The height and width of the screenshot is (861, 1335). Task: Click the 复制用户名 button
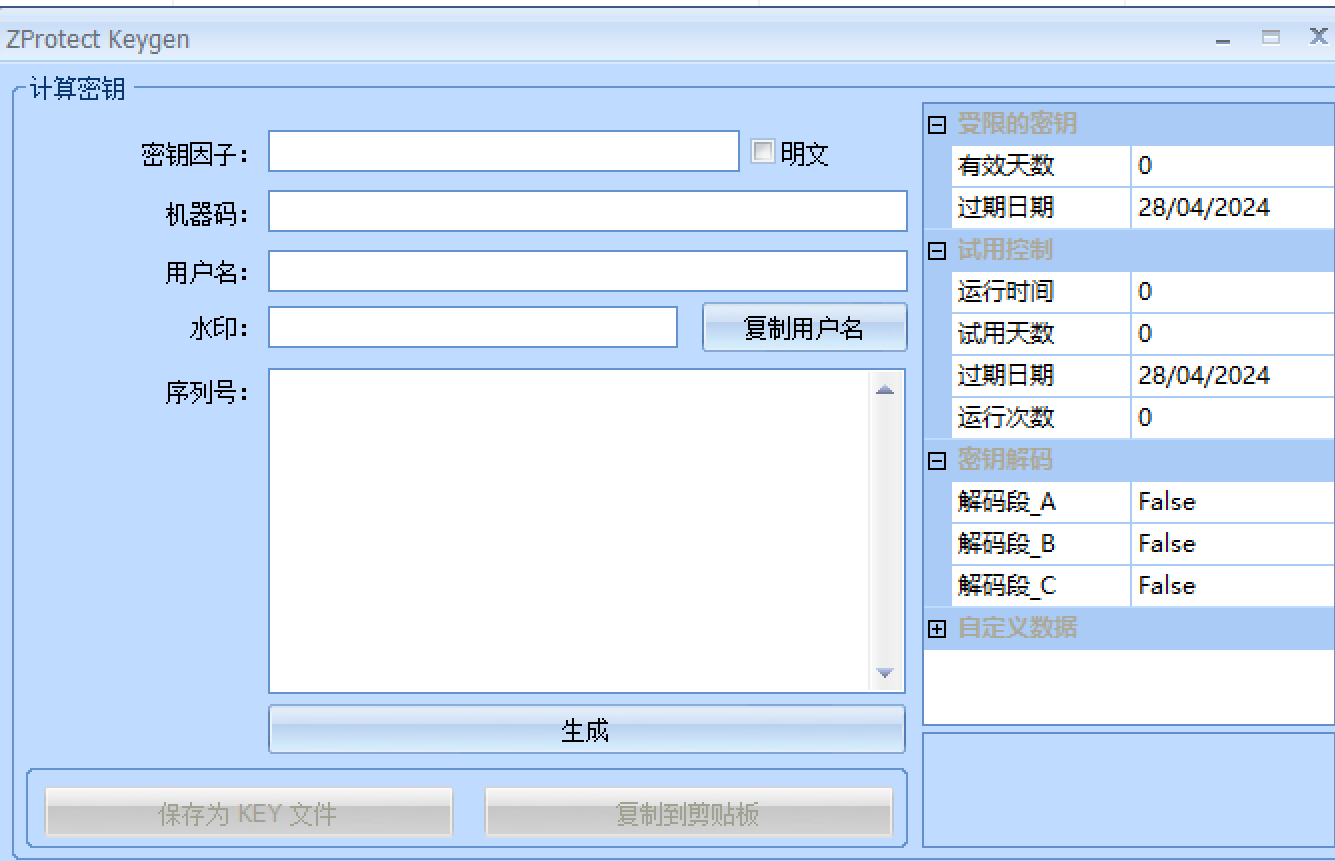(805, 328)
